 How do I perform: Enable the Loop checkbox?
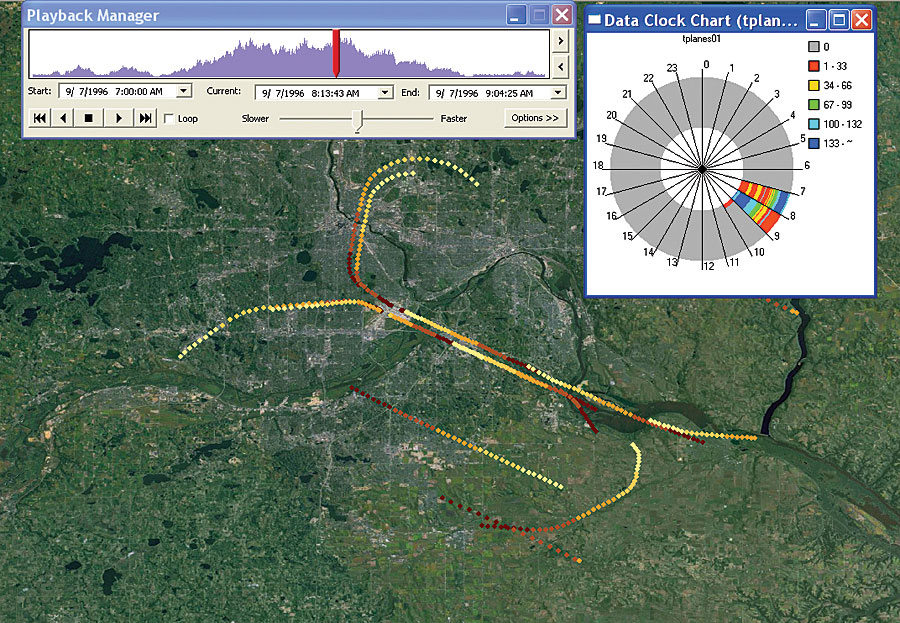(169, 118)
